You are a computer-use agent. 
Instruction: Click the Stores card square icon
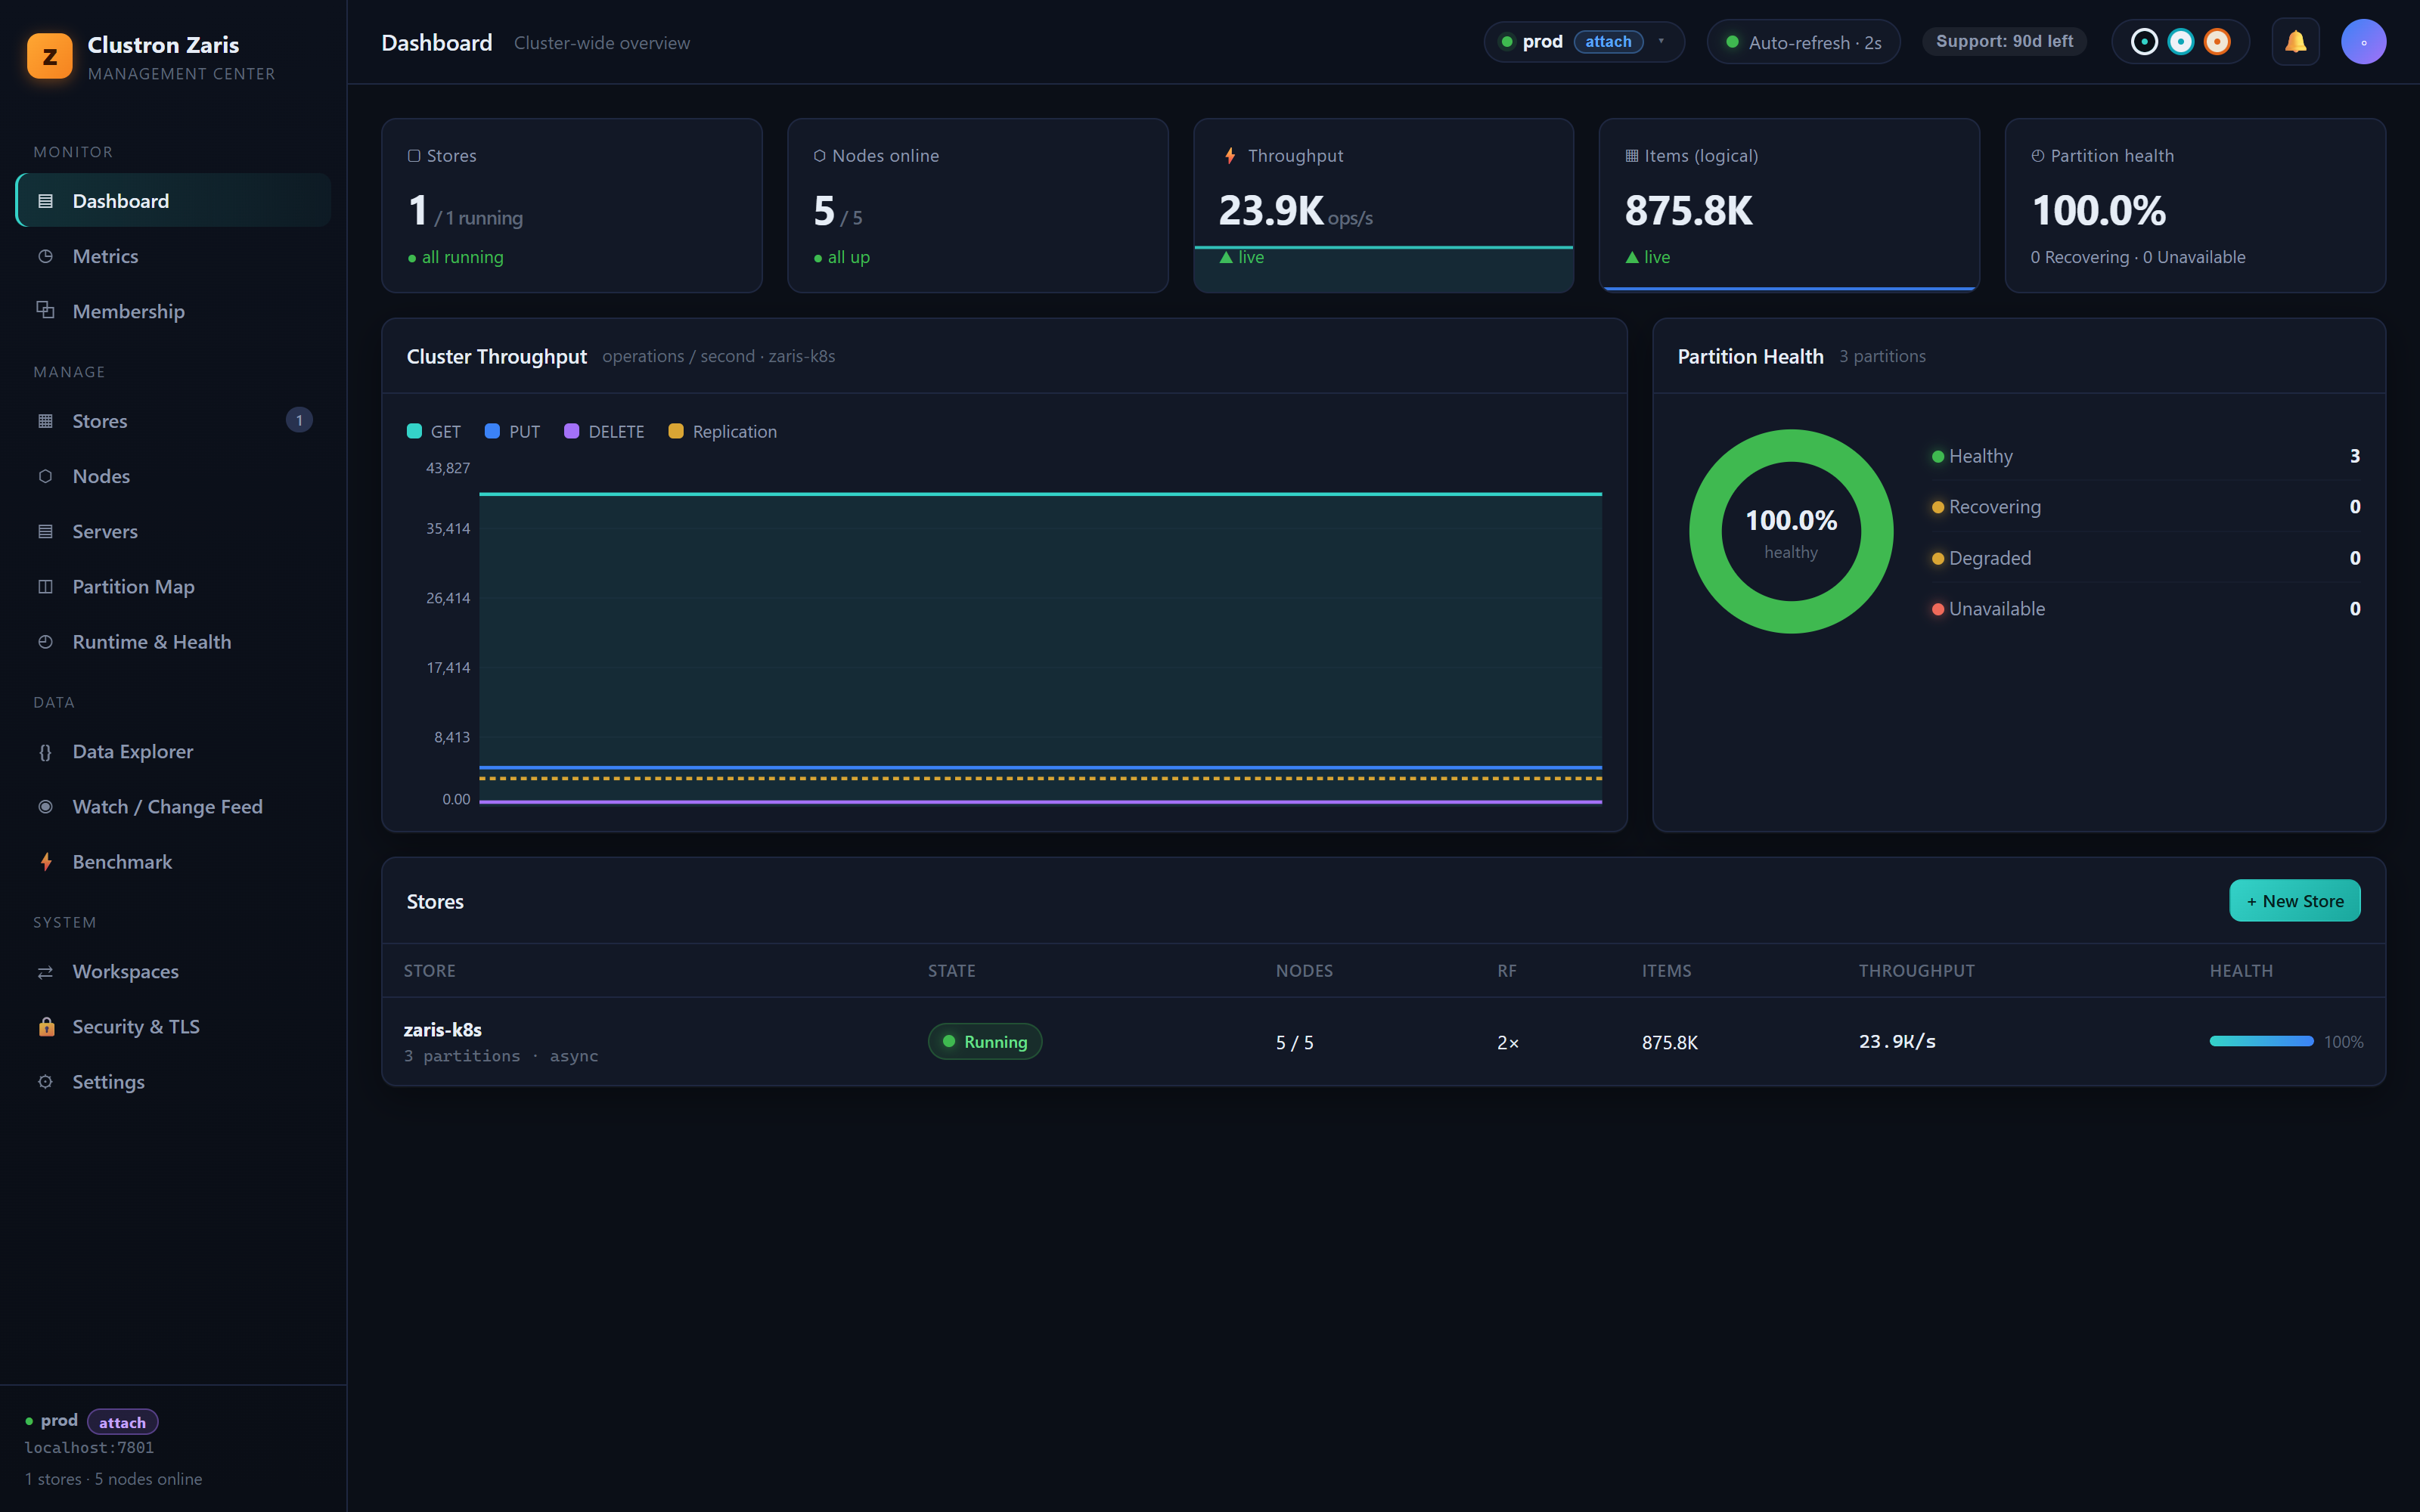pos(414,156)
